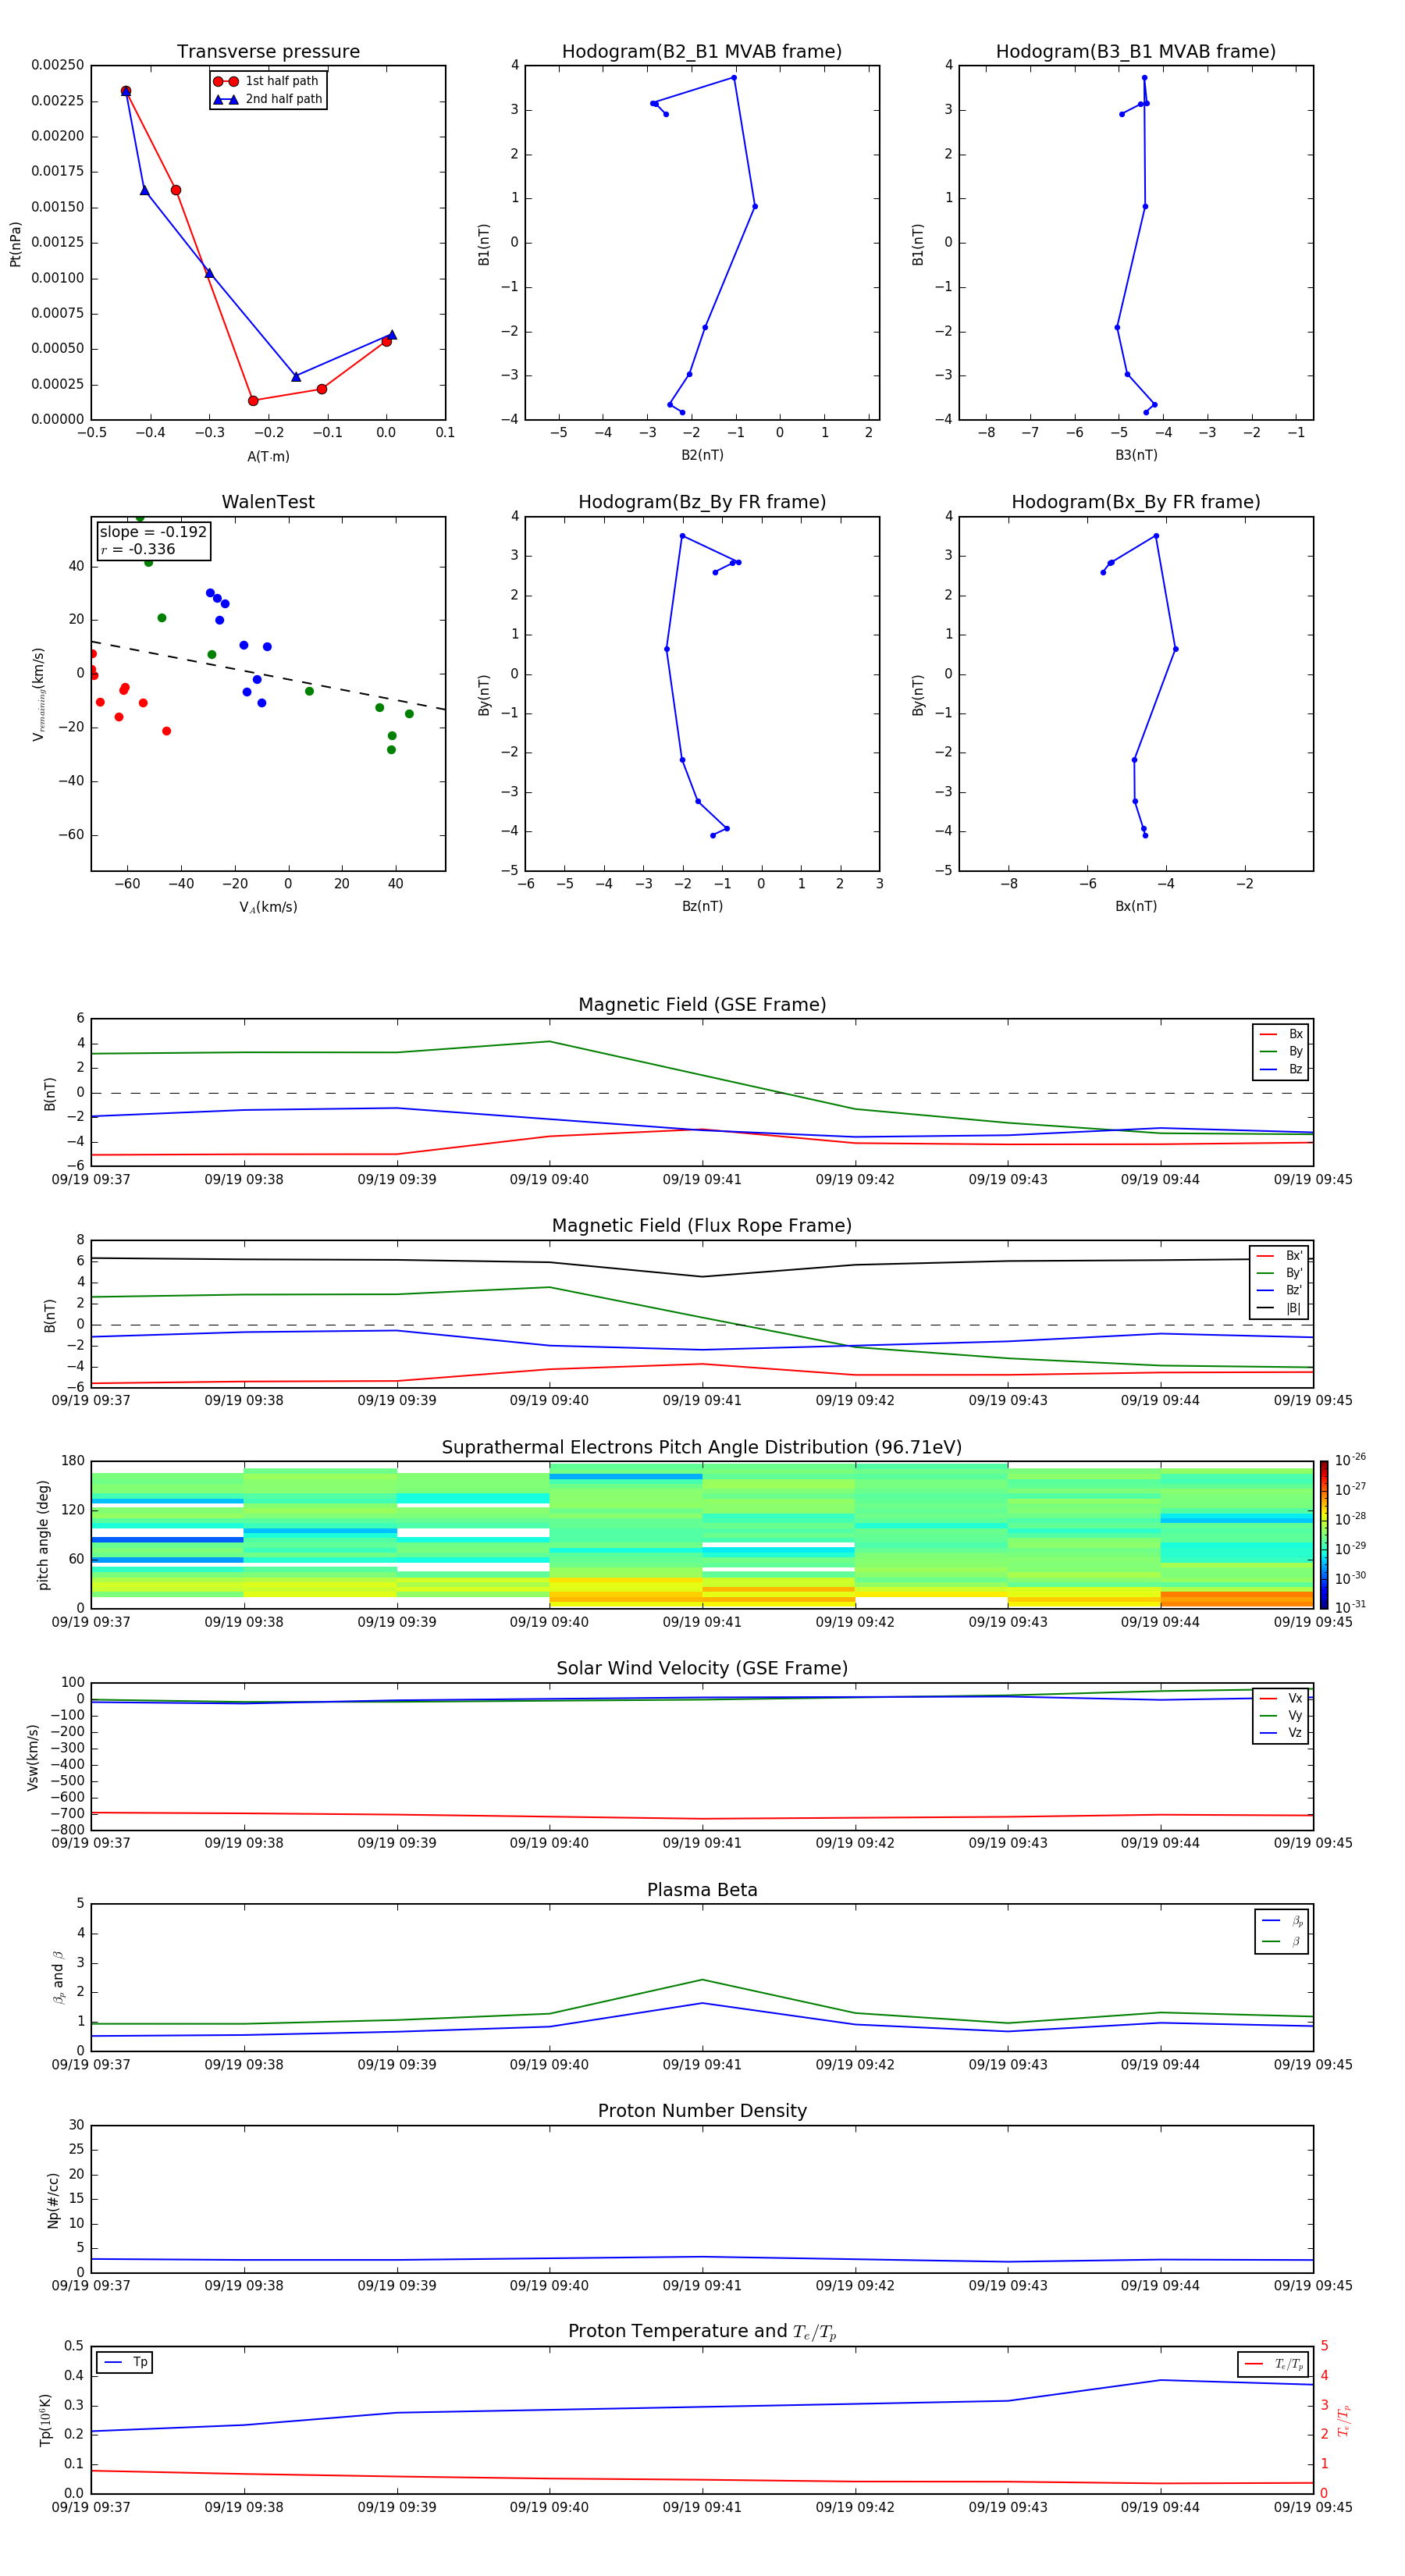Click the '09/19 09:41' tick under GSE Magnetic Field
The width and height of the screenshot is (1405, 2576).
[702, 1180]
